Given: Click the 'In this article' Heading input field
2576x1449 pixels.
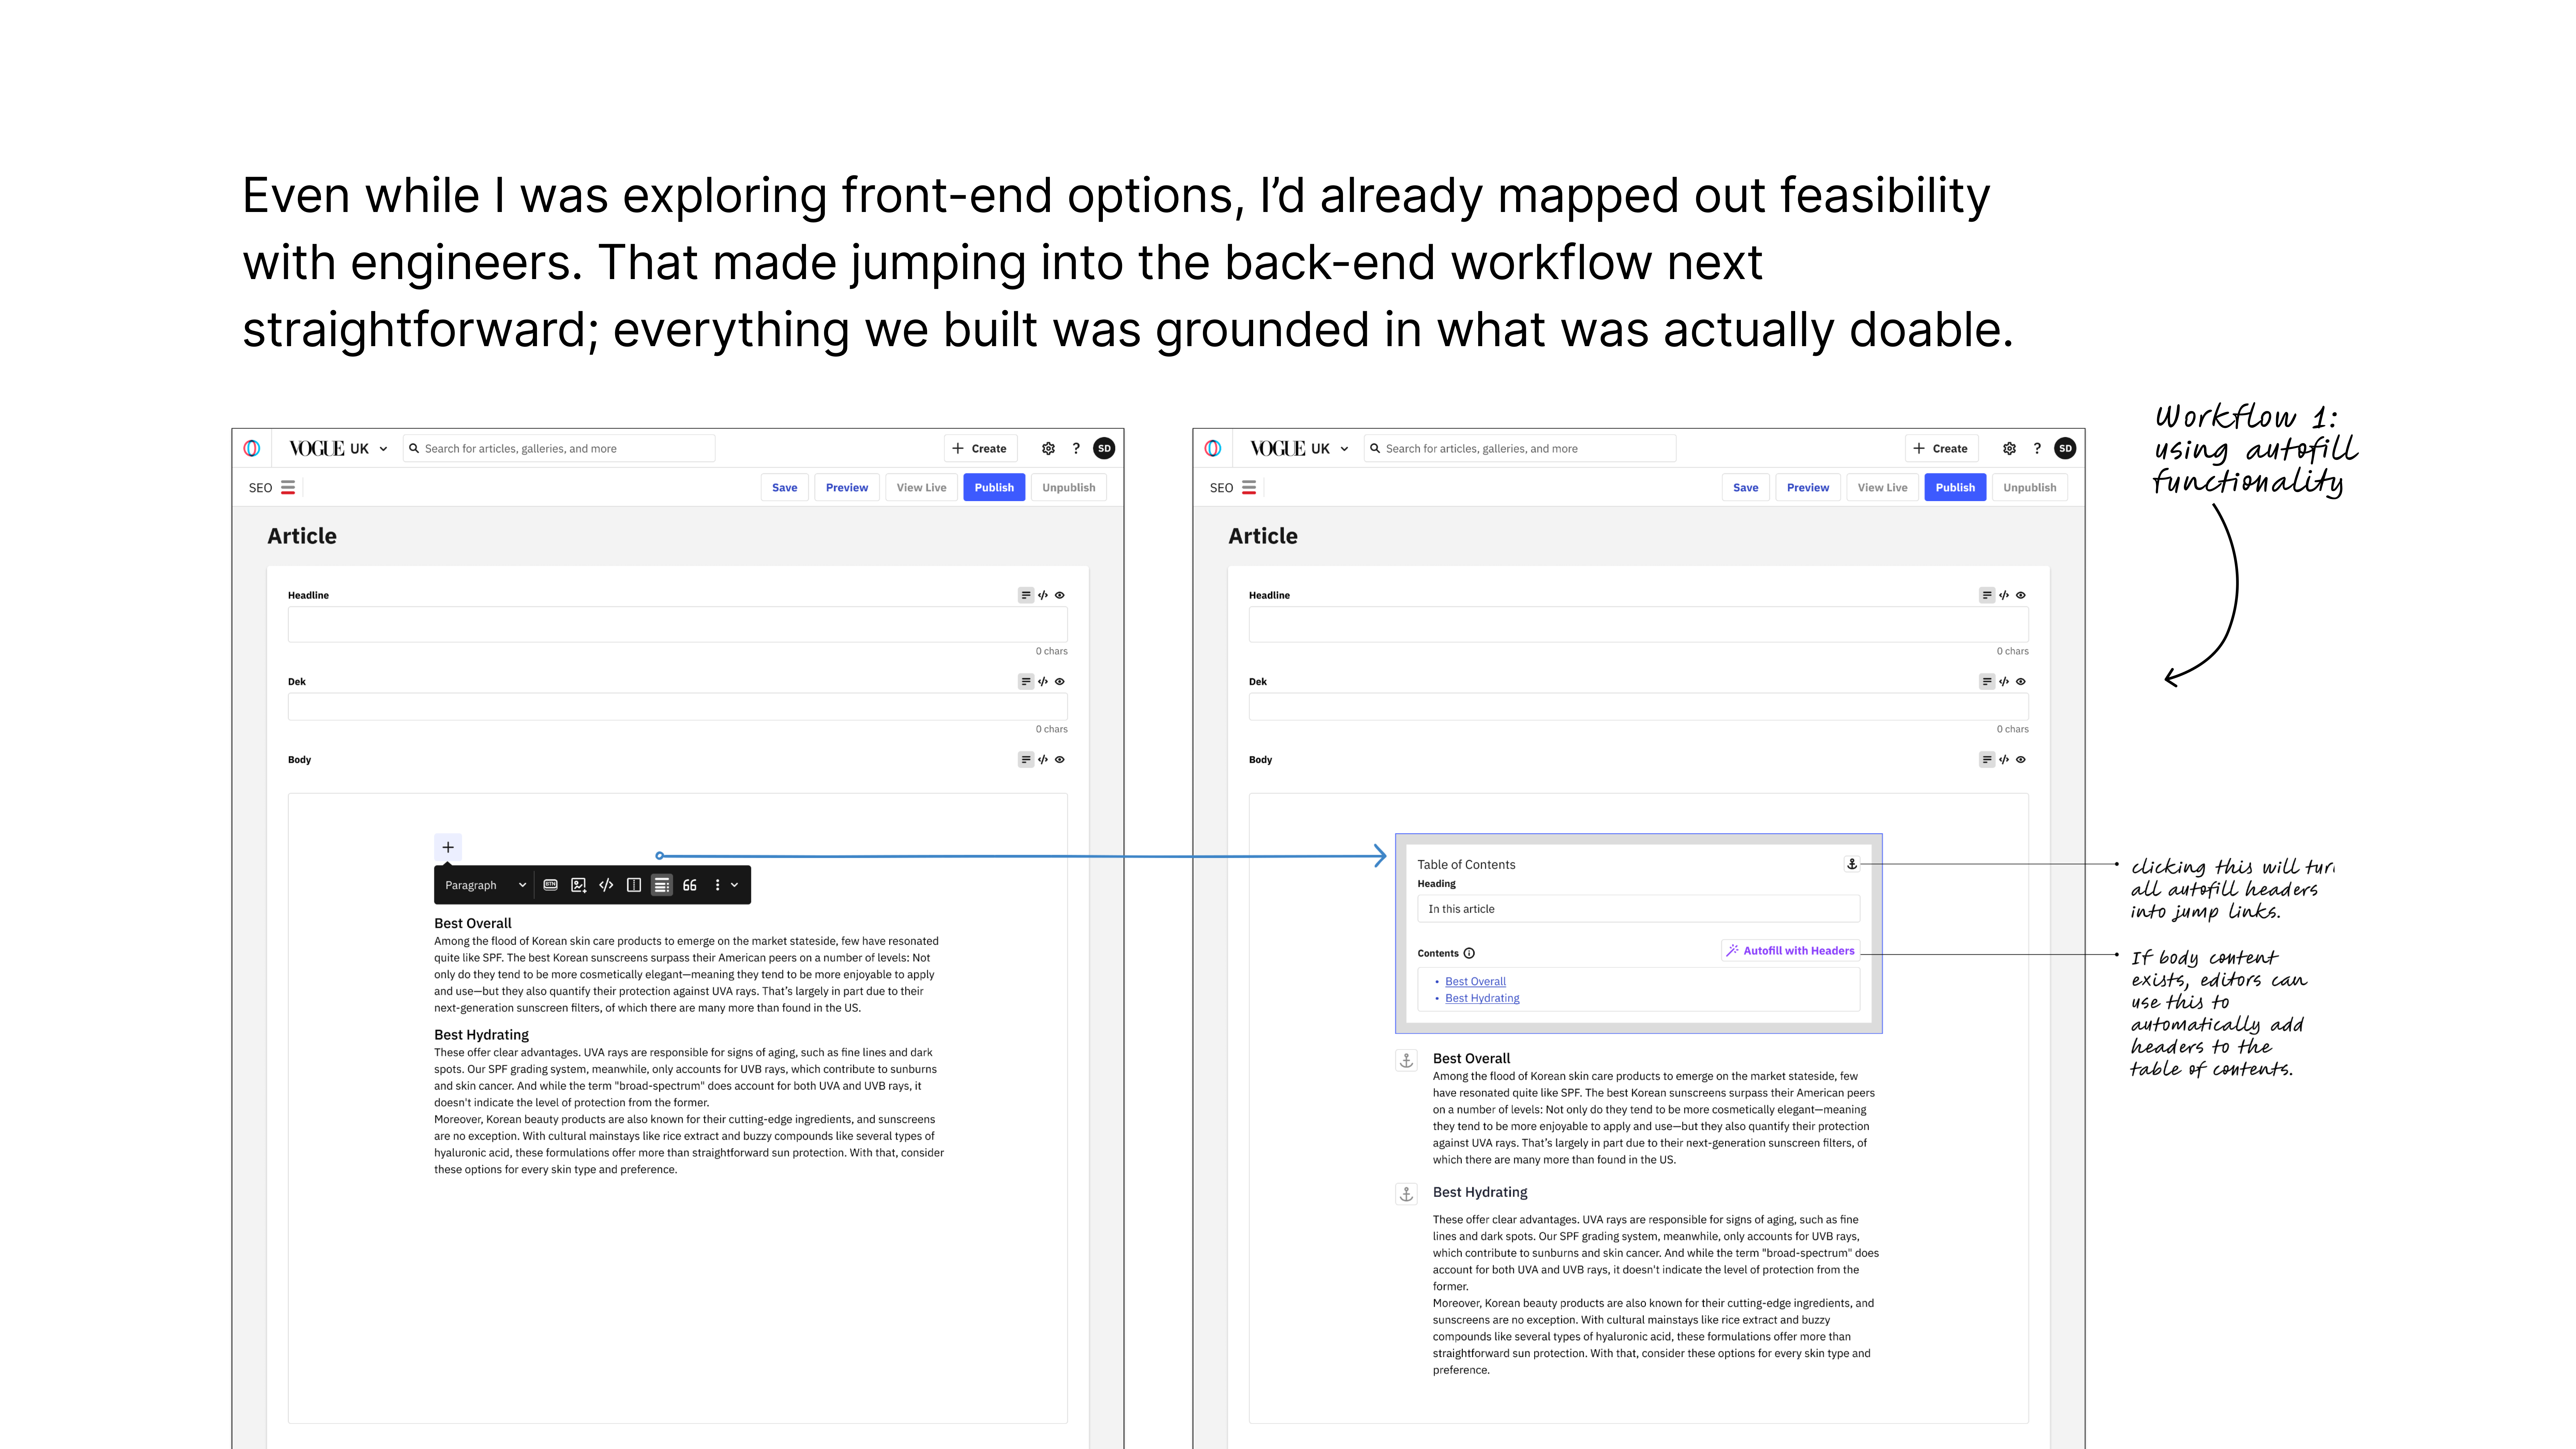Looking at the screenshot, I should click(x=1638, y=909).
